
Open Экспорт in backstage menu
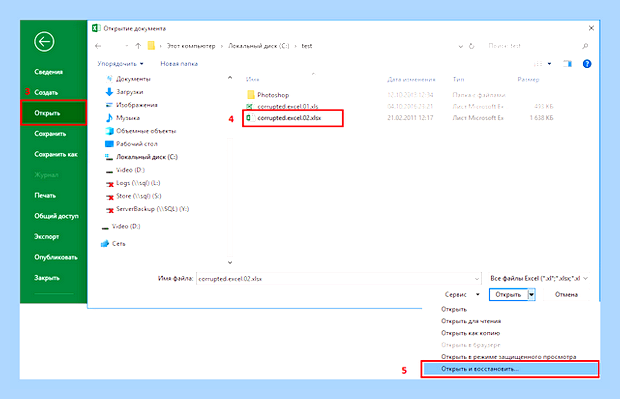pyautogui.click(x=46, y=236)
